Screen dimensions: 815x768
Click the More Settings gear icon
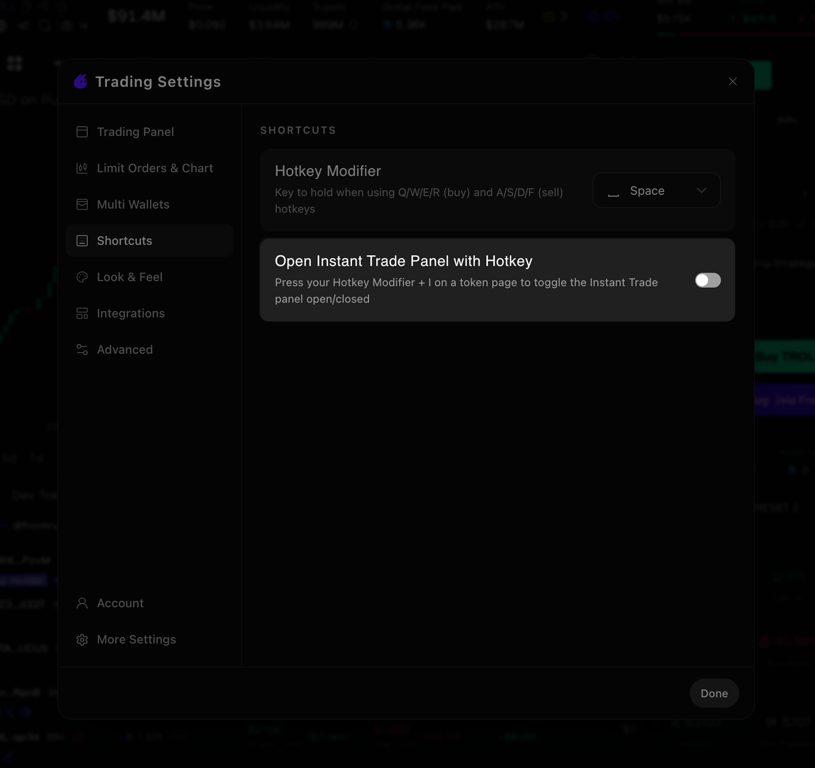[82, 640]
